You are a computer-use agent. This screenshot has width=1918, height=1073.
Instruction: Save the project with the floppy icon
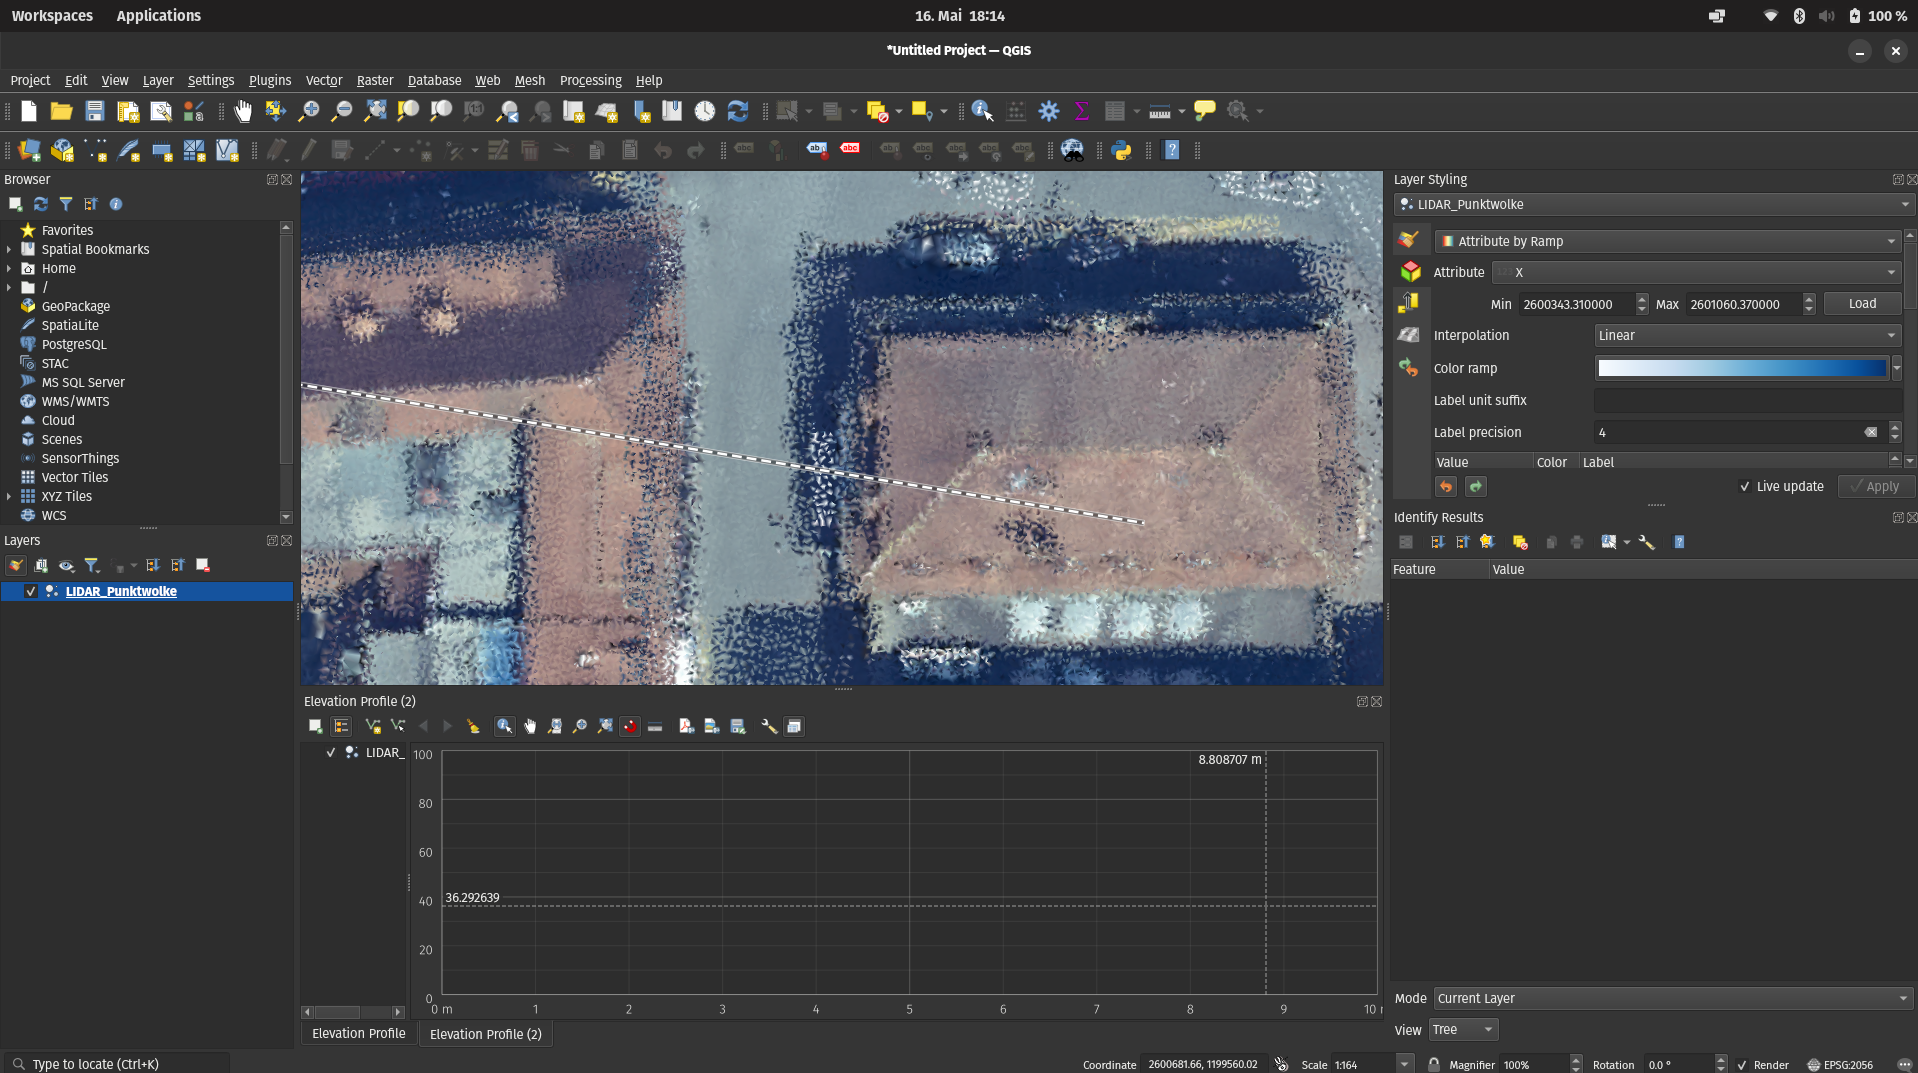coord(94,111)
